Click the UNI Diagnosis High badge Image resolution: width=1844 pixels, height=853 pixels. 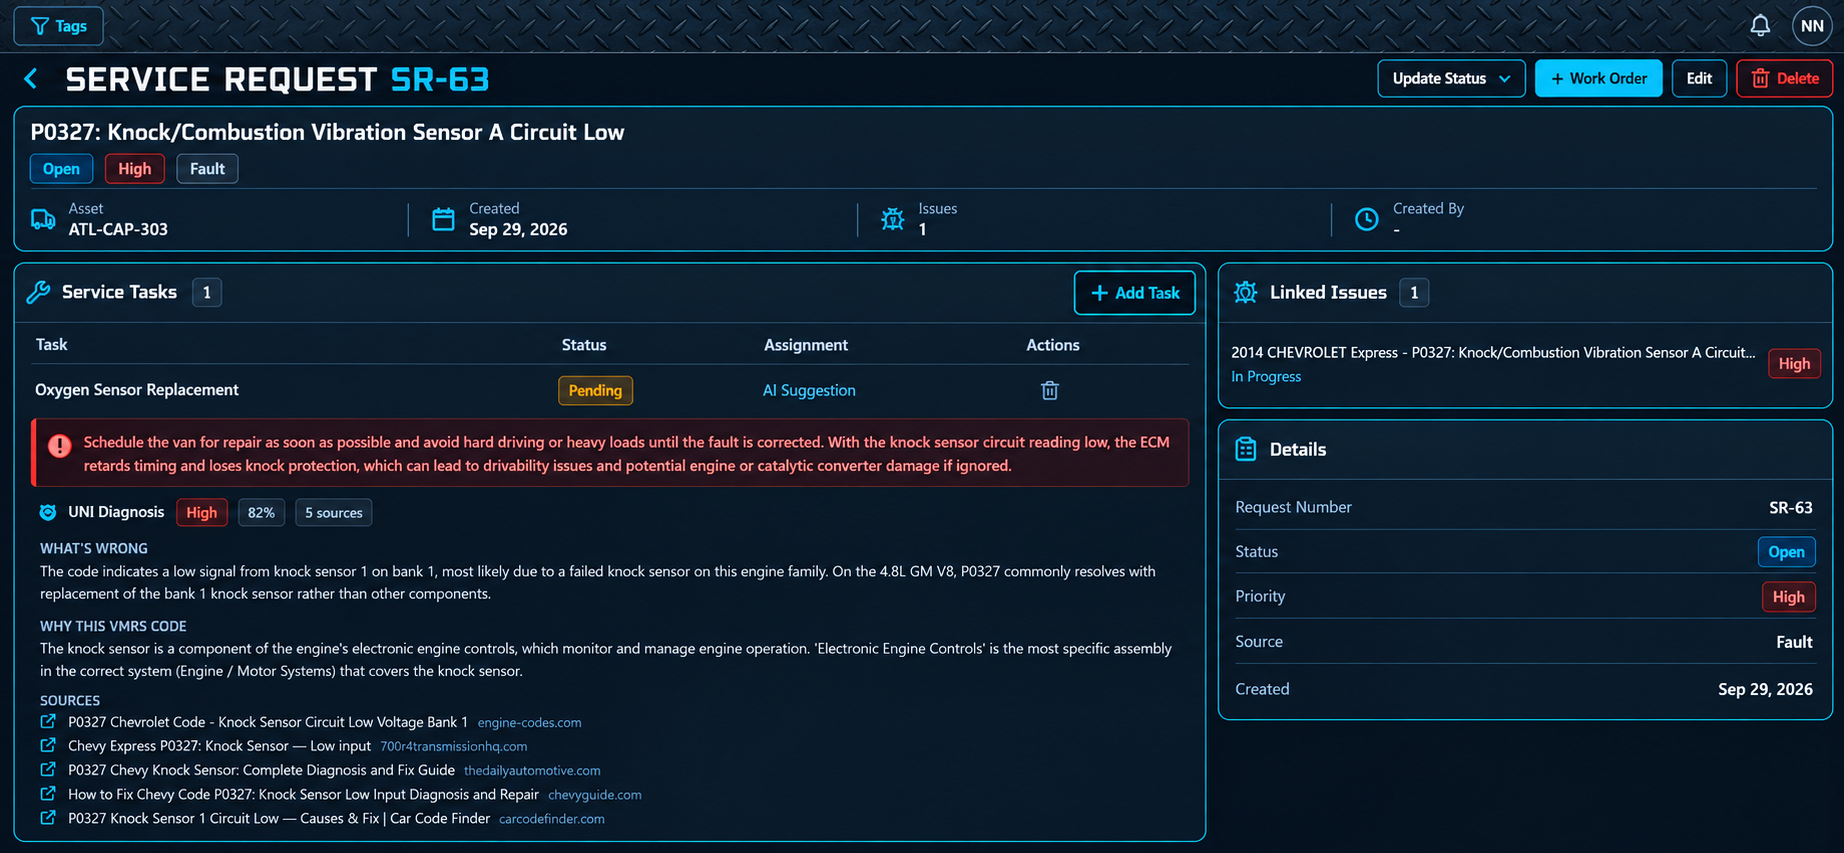click(x=201, y=512)
